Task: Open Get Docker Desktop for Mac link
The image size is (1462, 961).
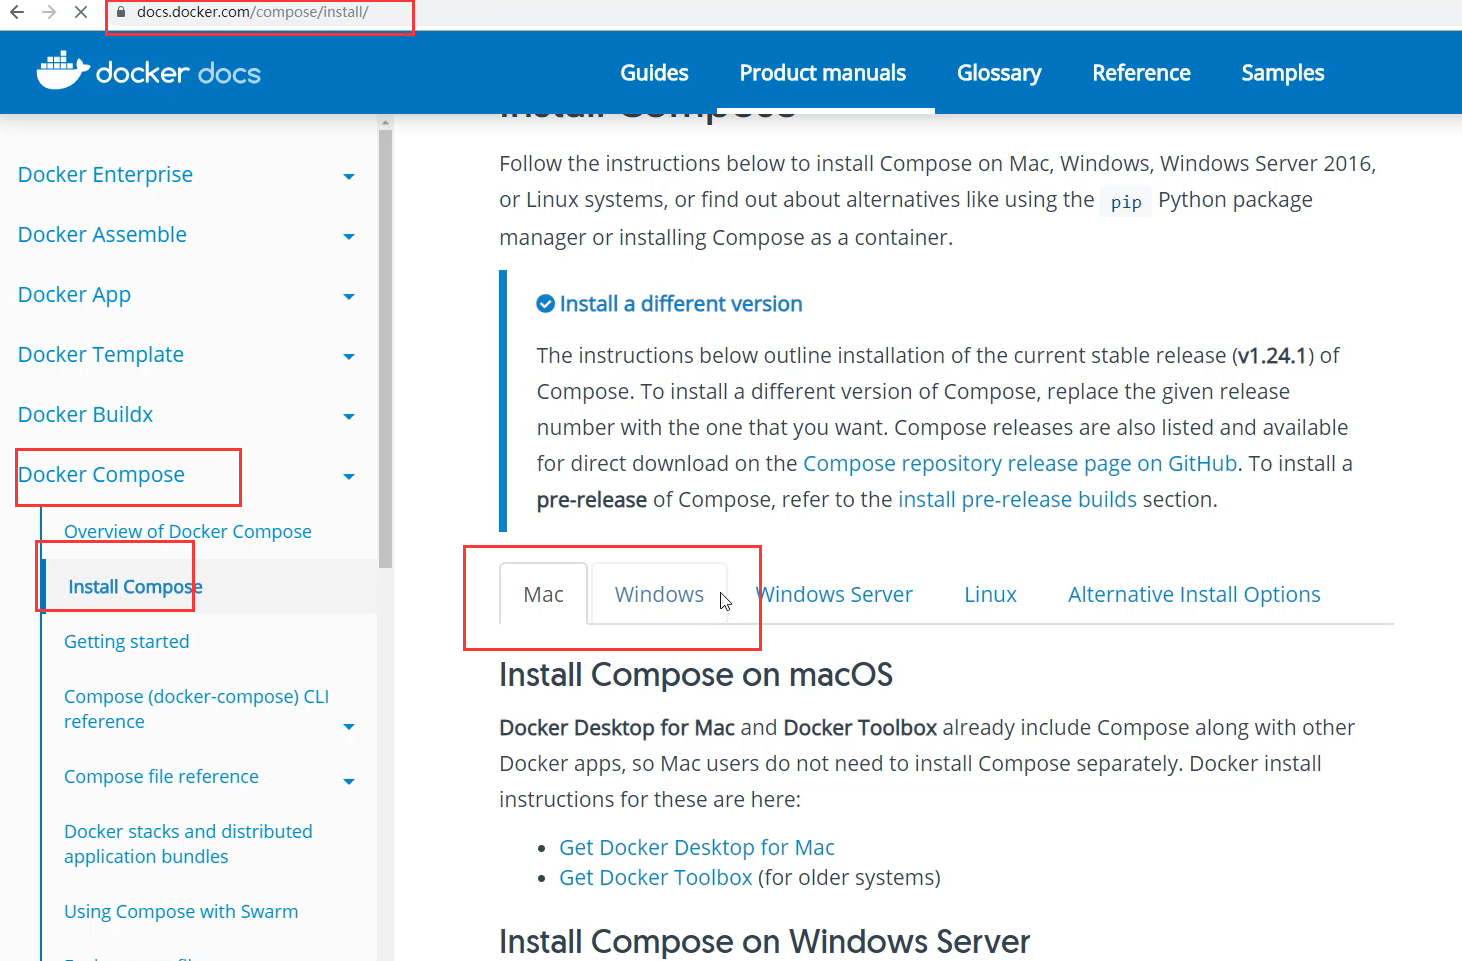Action: point(696,847)
